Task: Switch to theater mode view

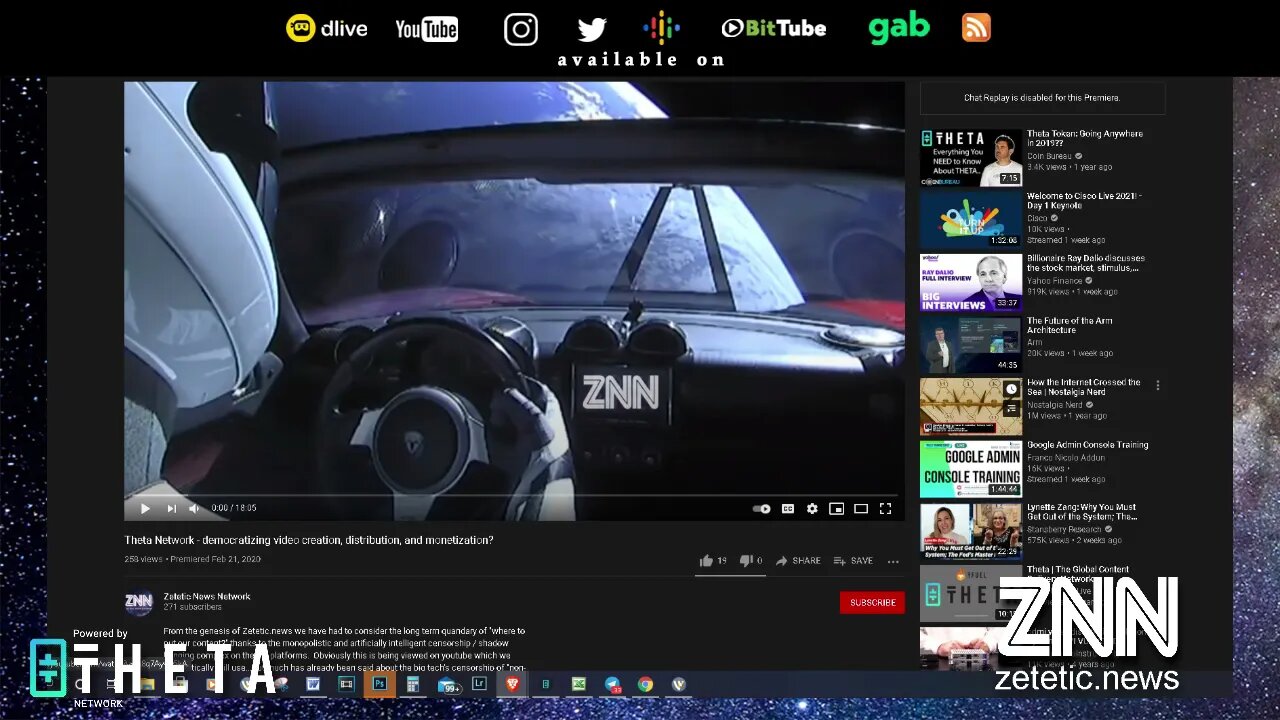Action: click(x=860, y=509)
